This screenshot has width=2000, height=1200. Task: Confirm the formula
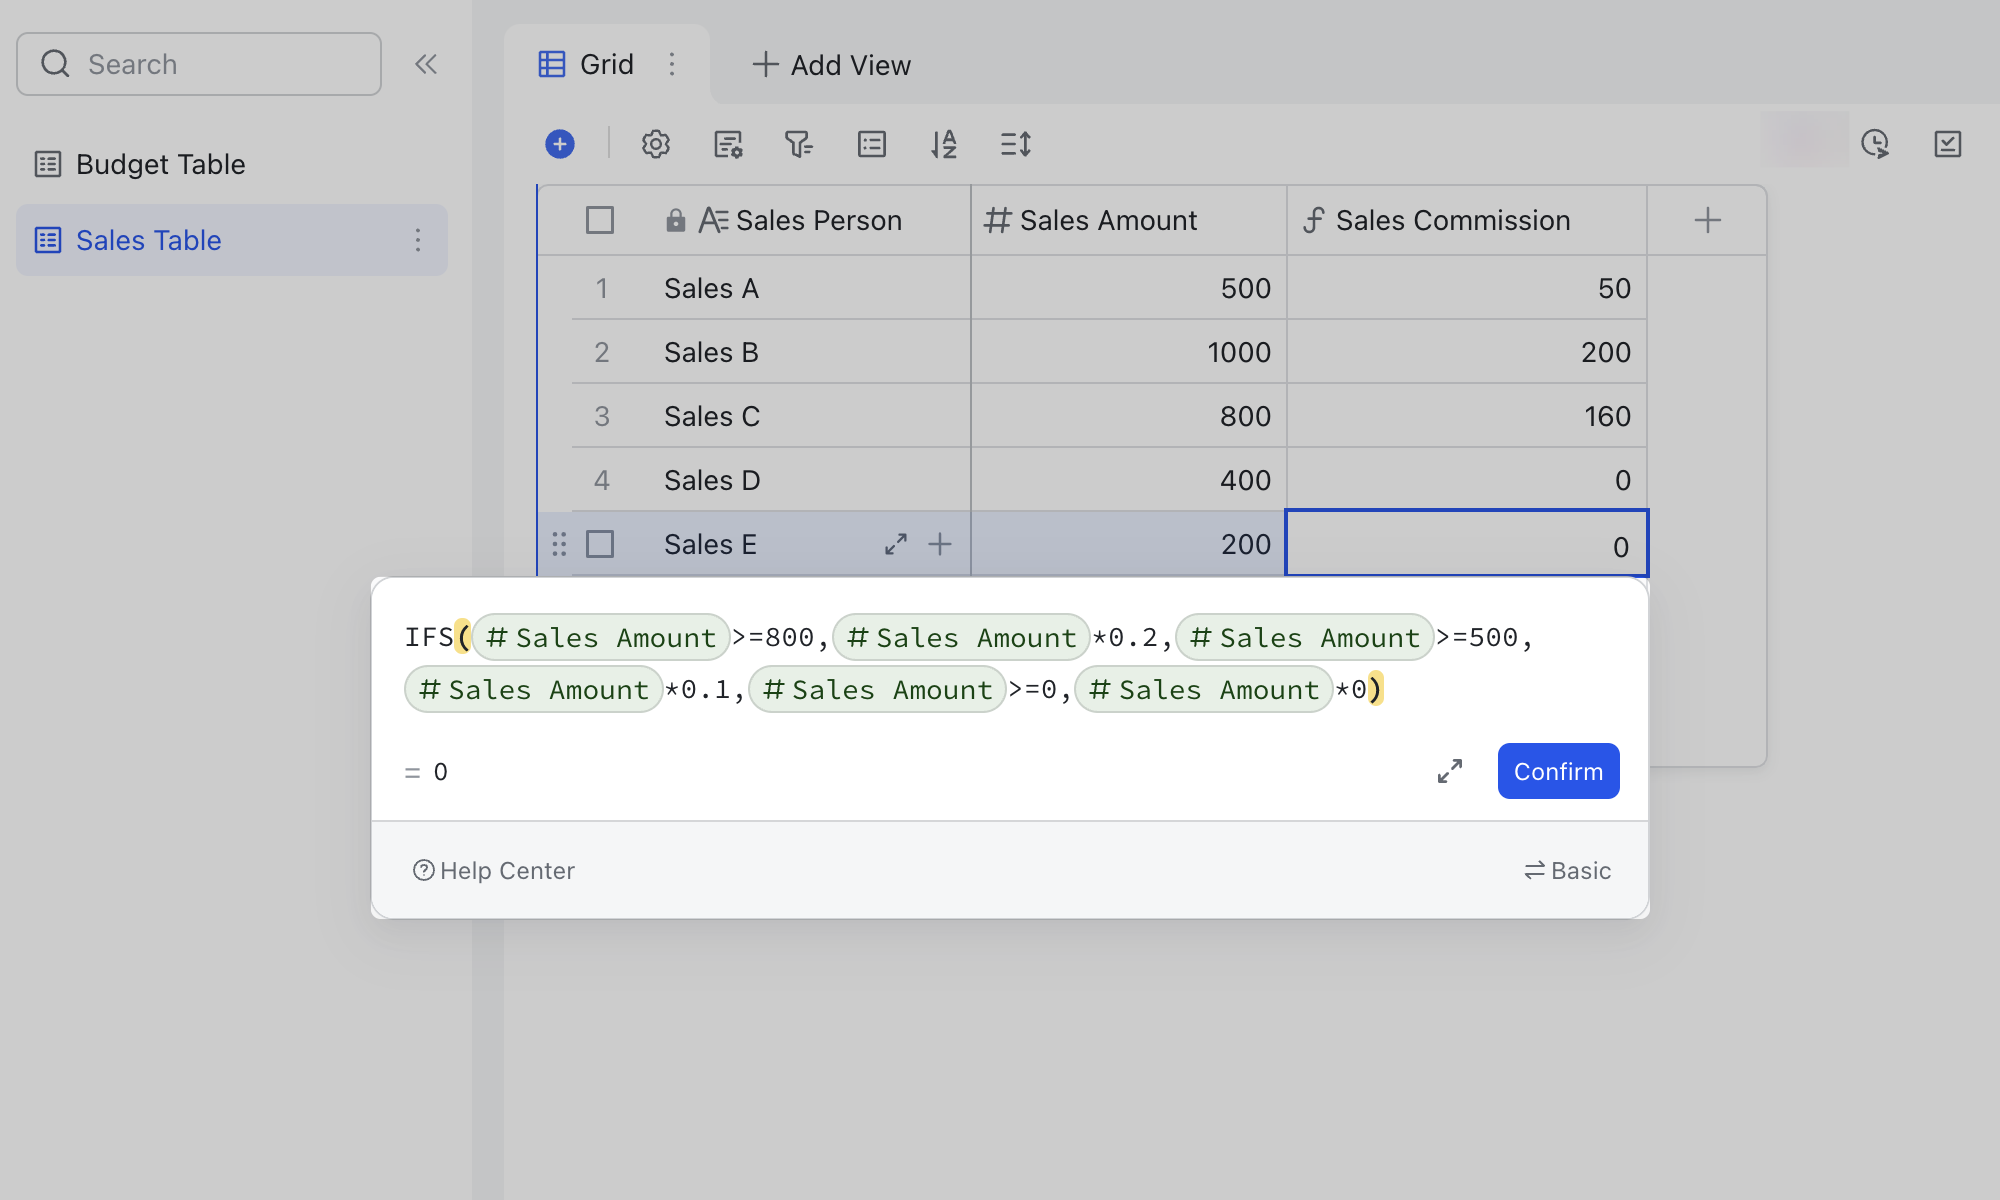1558,771
